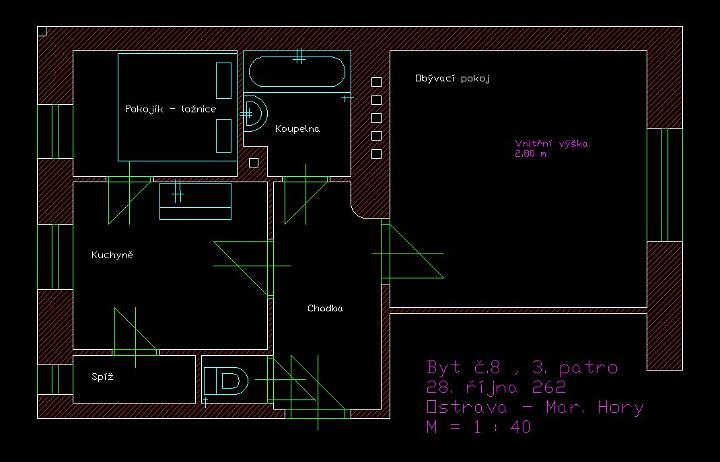Select the small square beside the washbasin wall
720x462 pixels.
click(x=254, y=163)
